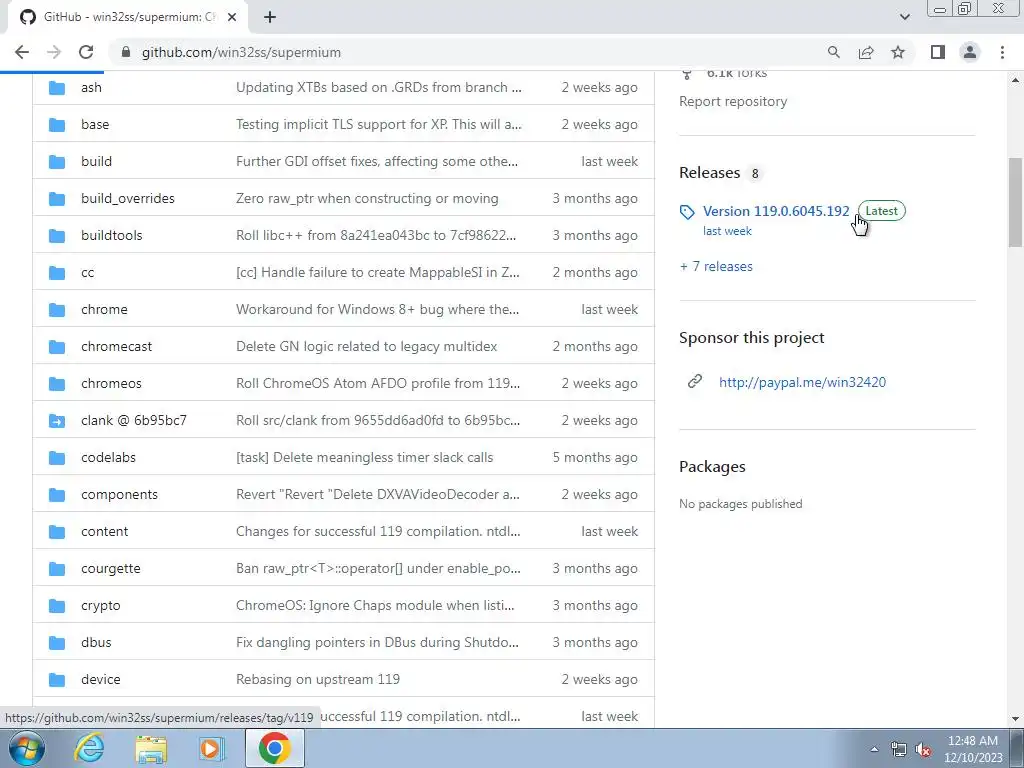The height and width of the screenshot is (768, 1024).
Task: Open the components folder
Action: (x=120, y=494)
